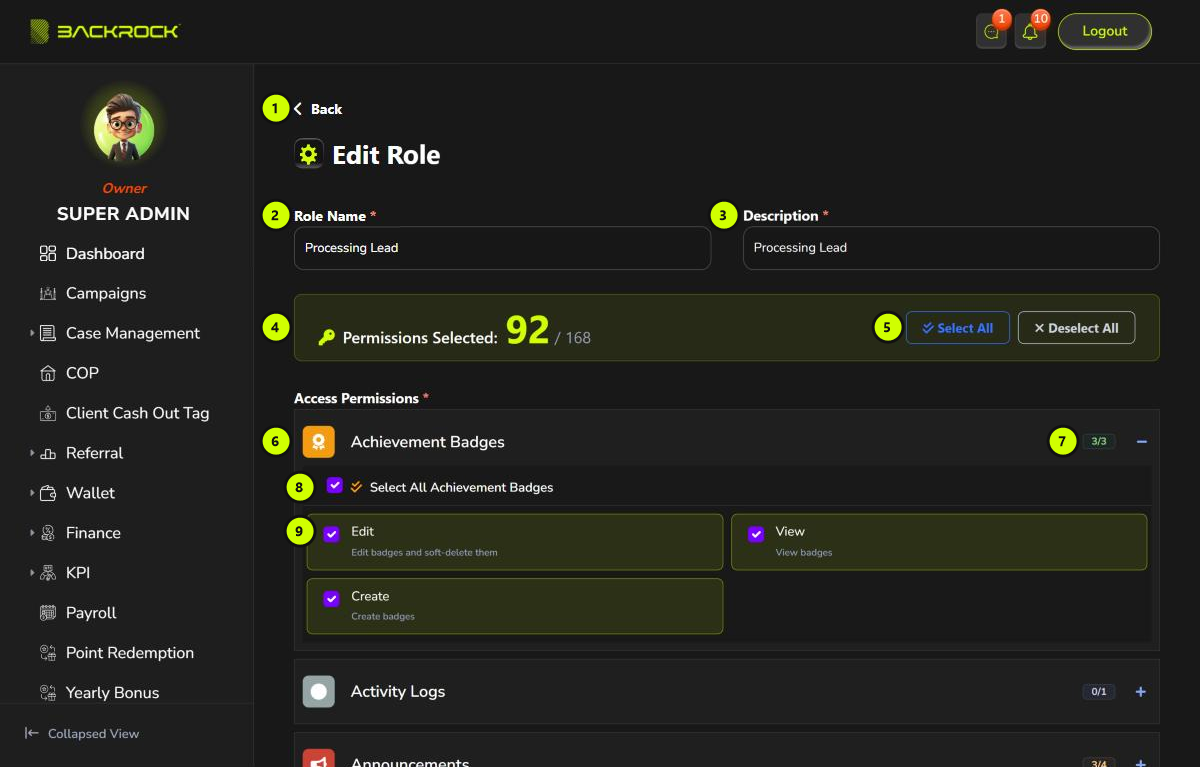Click the Dashboard grid icon

pos(48,254)
